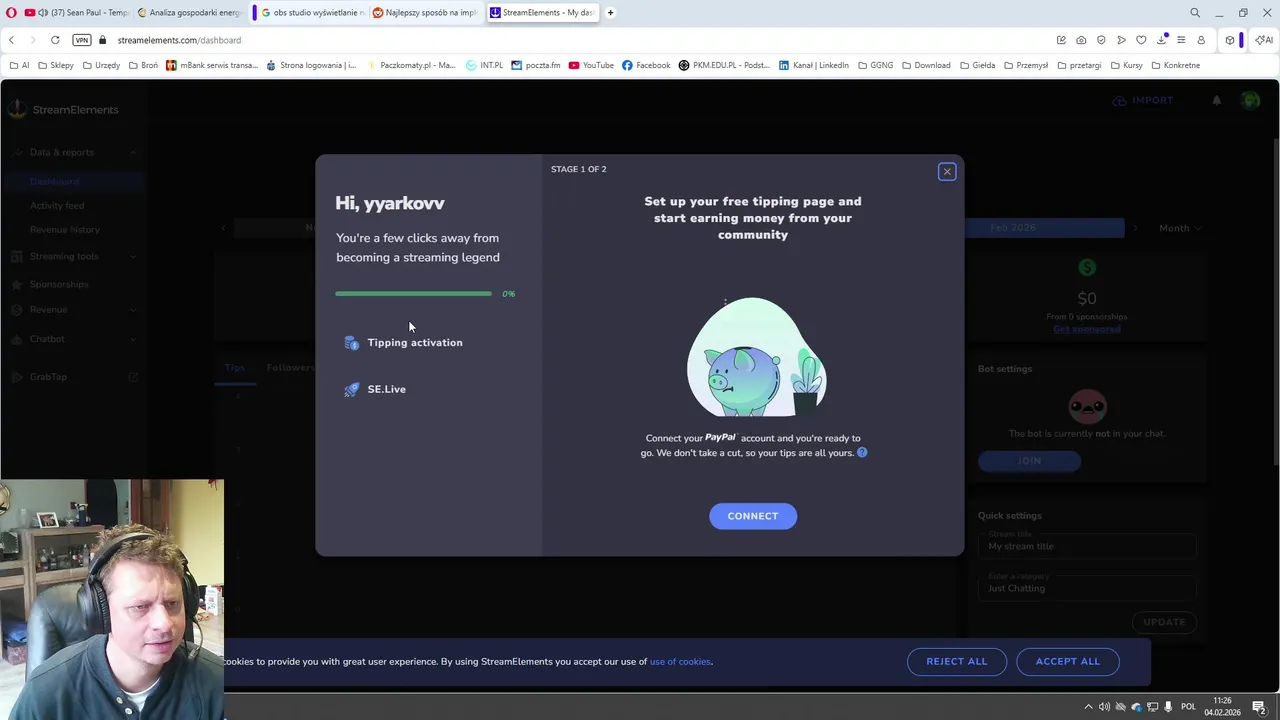Screen dimensions: 1280x720
Task: Reload the StreamElements page
Action: coord(55,40)
